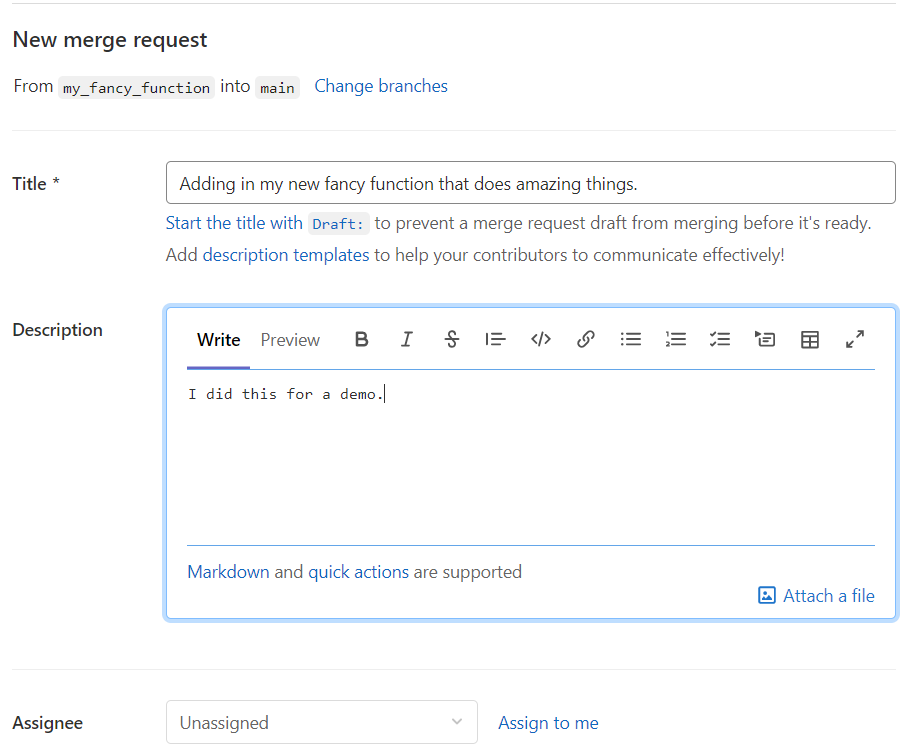Click the italic formatting icon
Image resolution: width=915 pixels, height=753 pixels.
(406, 340)
